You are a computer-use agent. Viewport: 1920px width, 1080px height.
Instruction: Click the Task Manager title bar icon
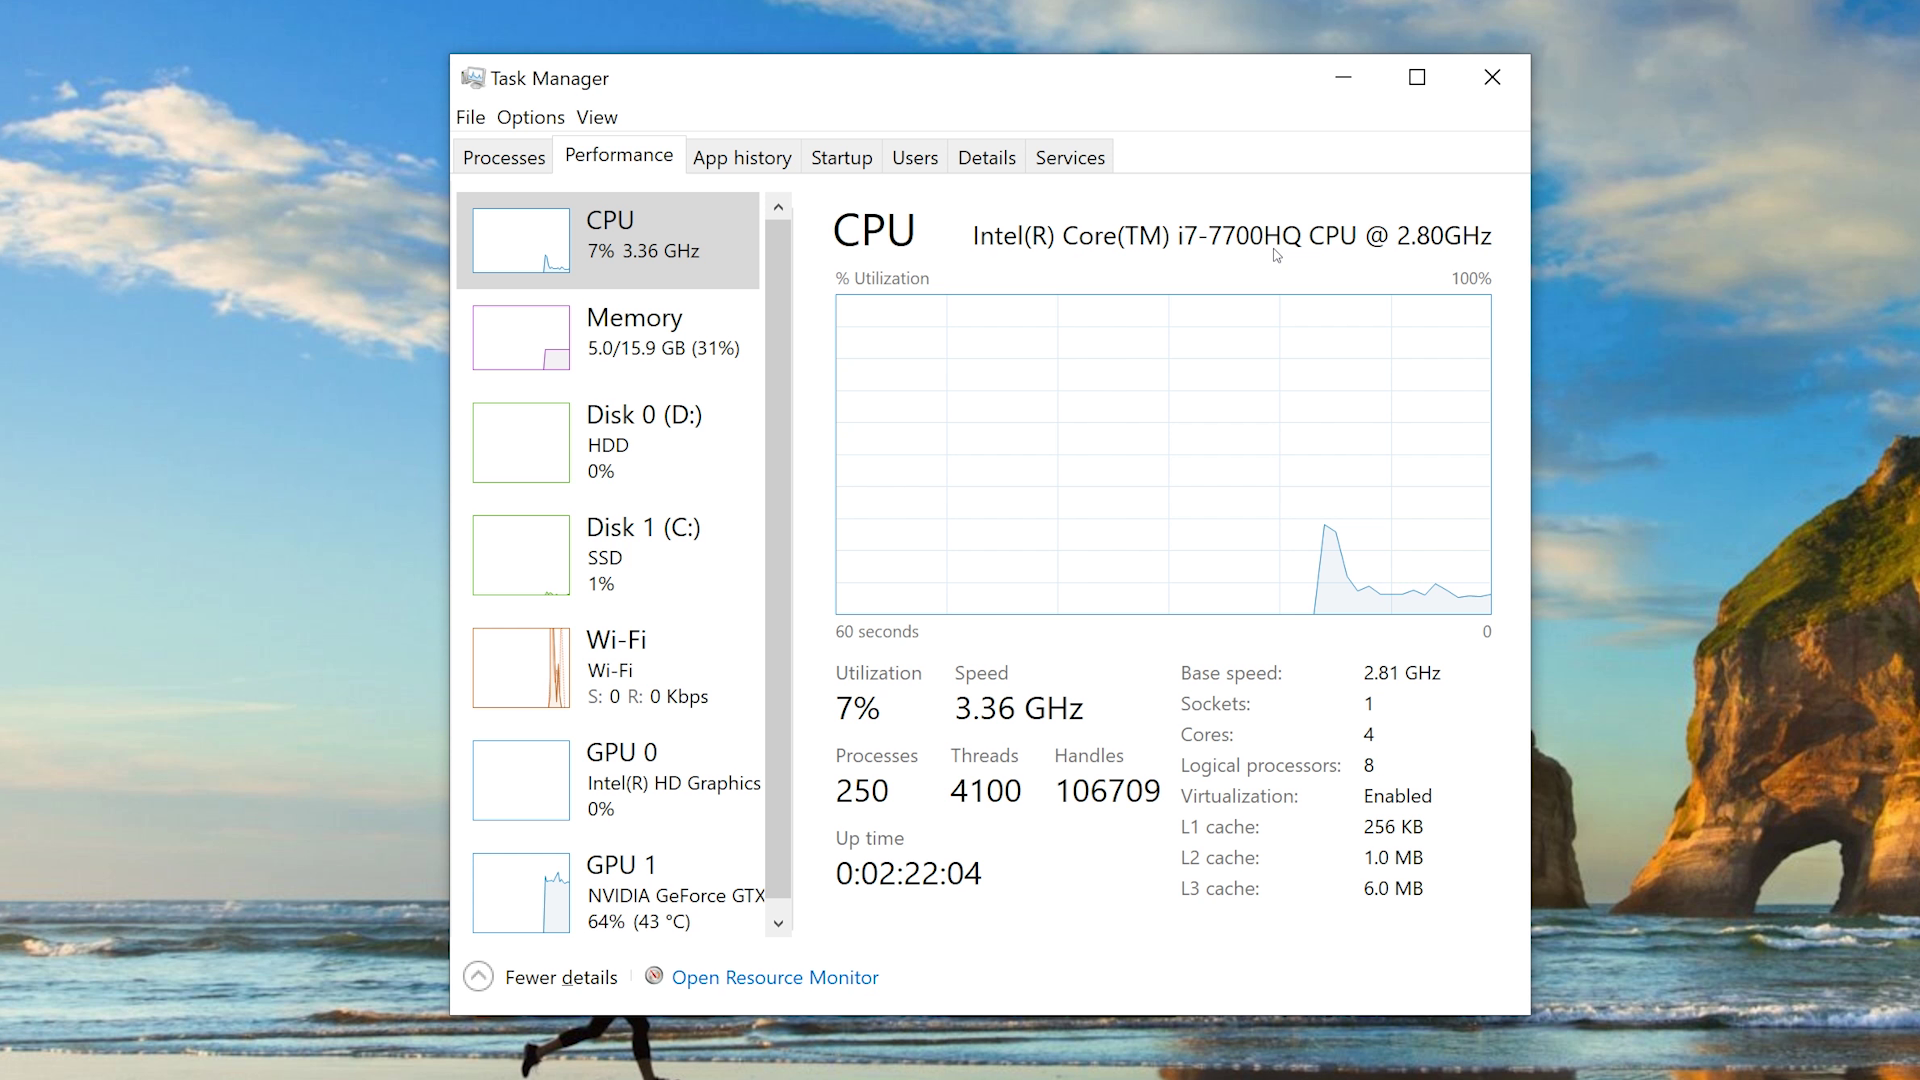(x=472, y=78)
